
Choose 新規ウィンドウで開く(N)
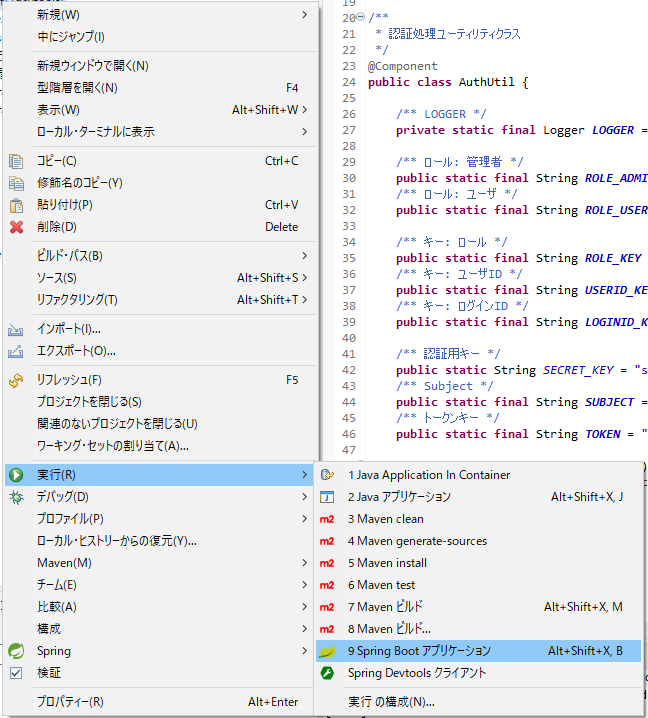(160, 66)
